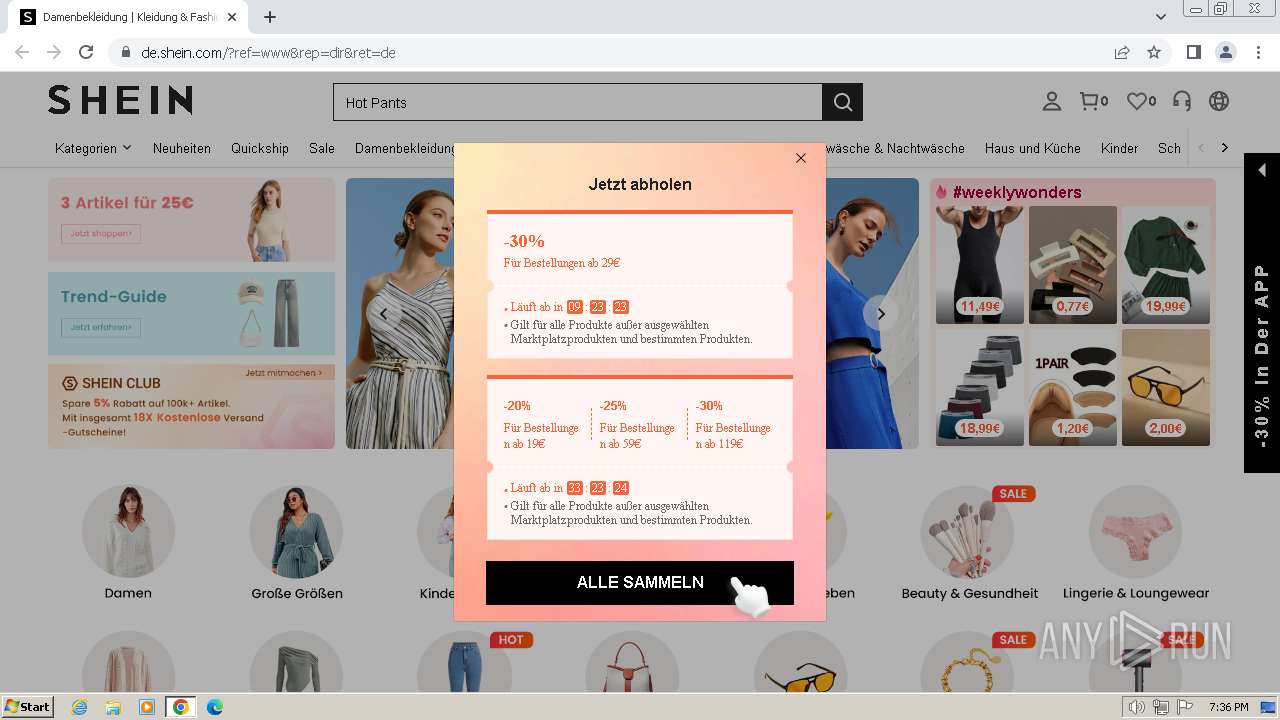Select the -30% ab 29€ coupon
Screen dimensions: 1280x720
[x=640, y=285]
